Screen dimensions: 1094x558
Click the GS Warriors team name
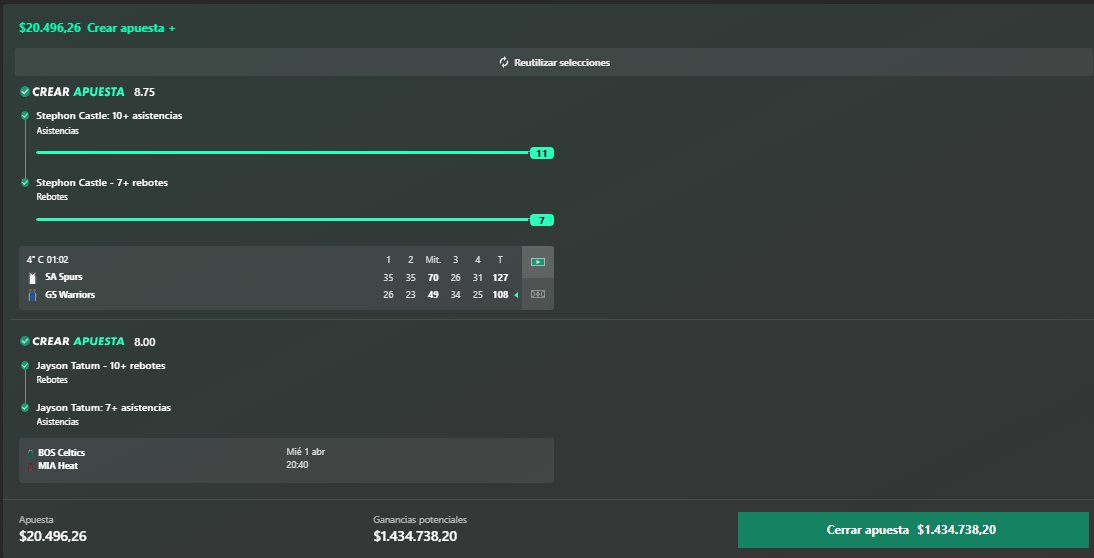pyautogui.click(x=70, y=295)
